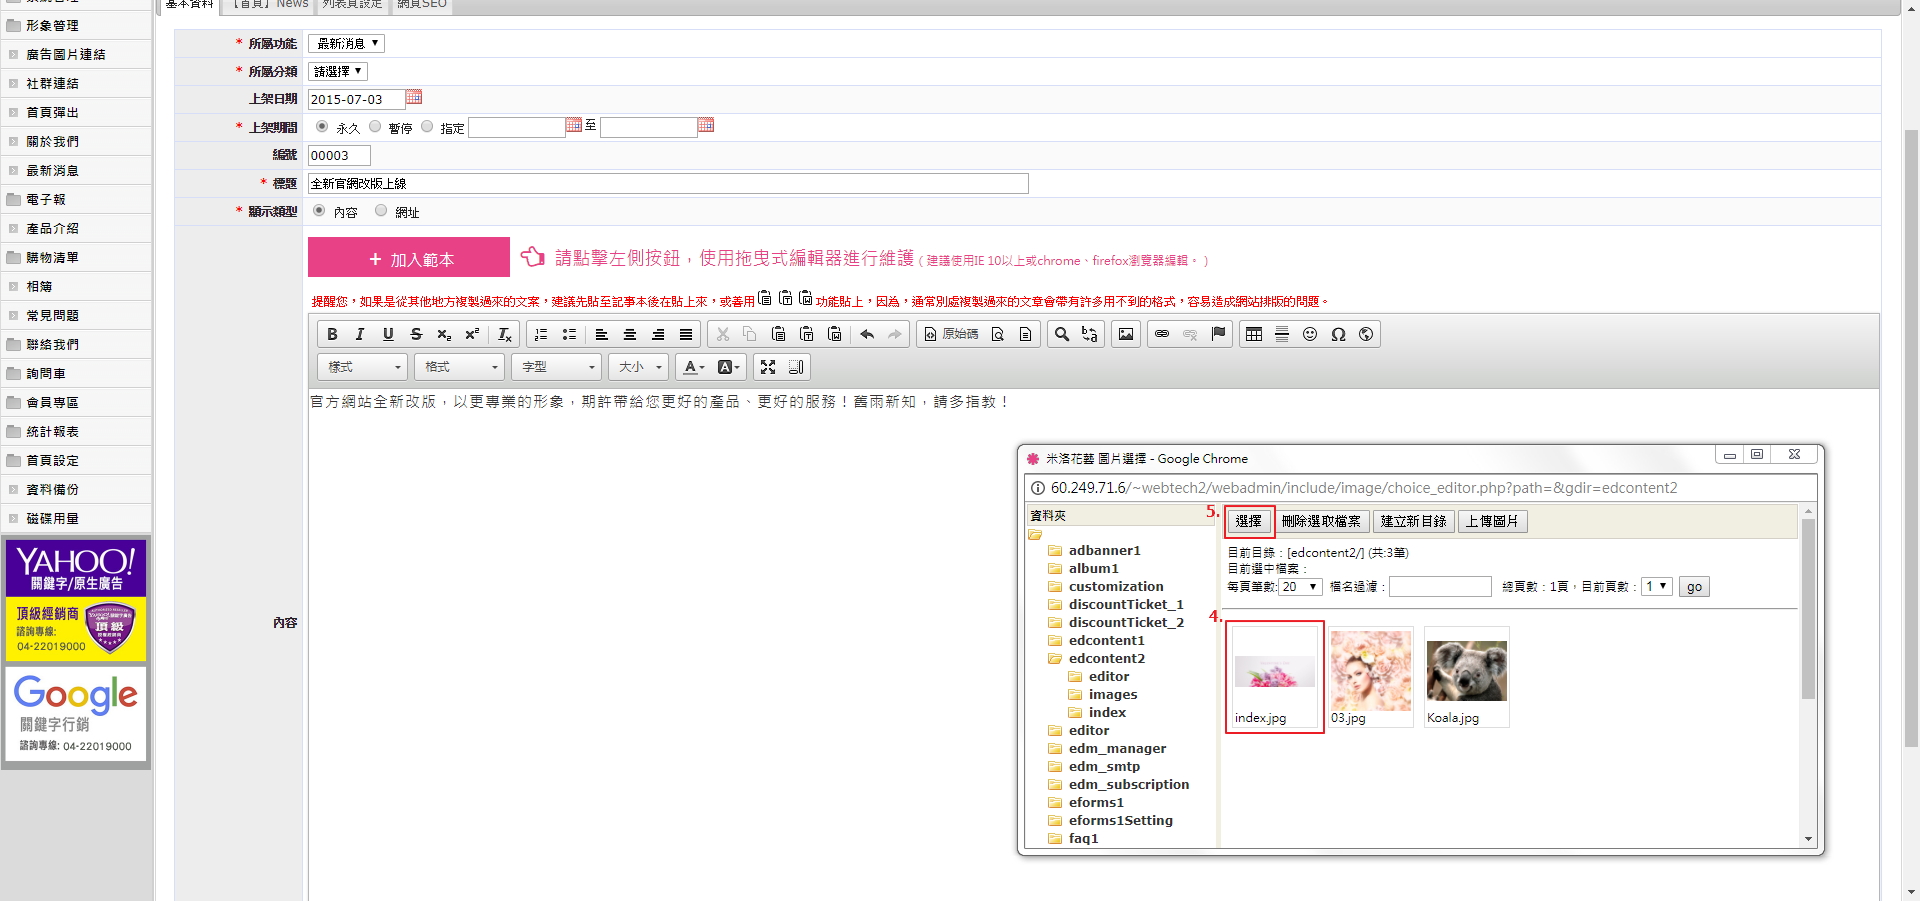Viewport: 1920px width, 901px height.
Task: Select the 指定 radio option
Action: (427, 126)
